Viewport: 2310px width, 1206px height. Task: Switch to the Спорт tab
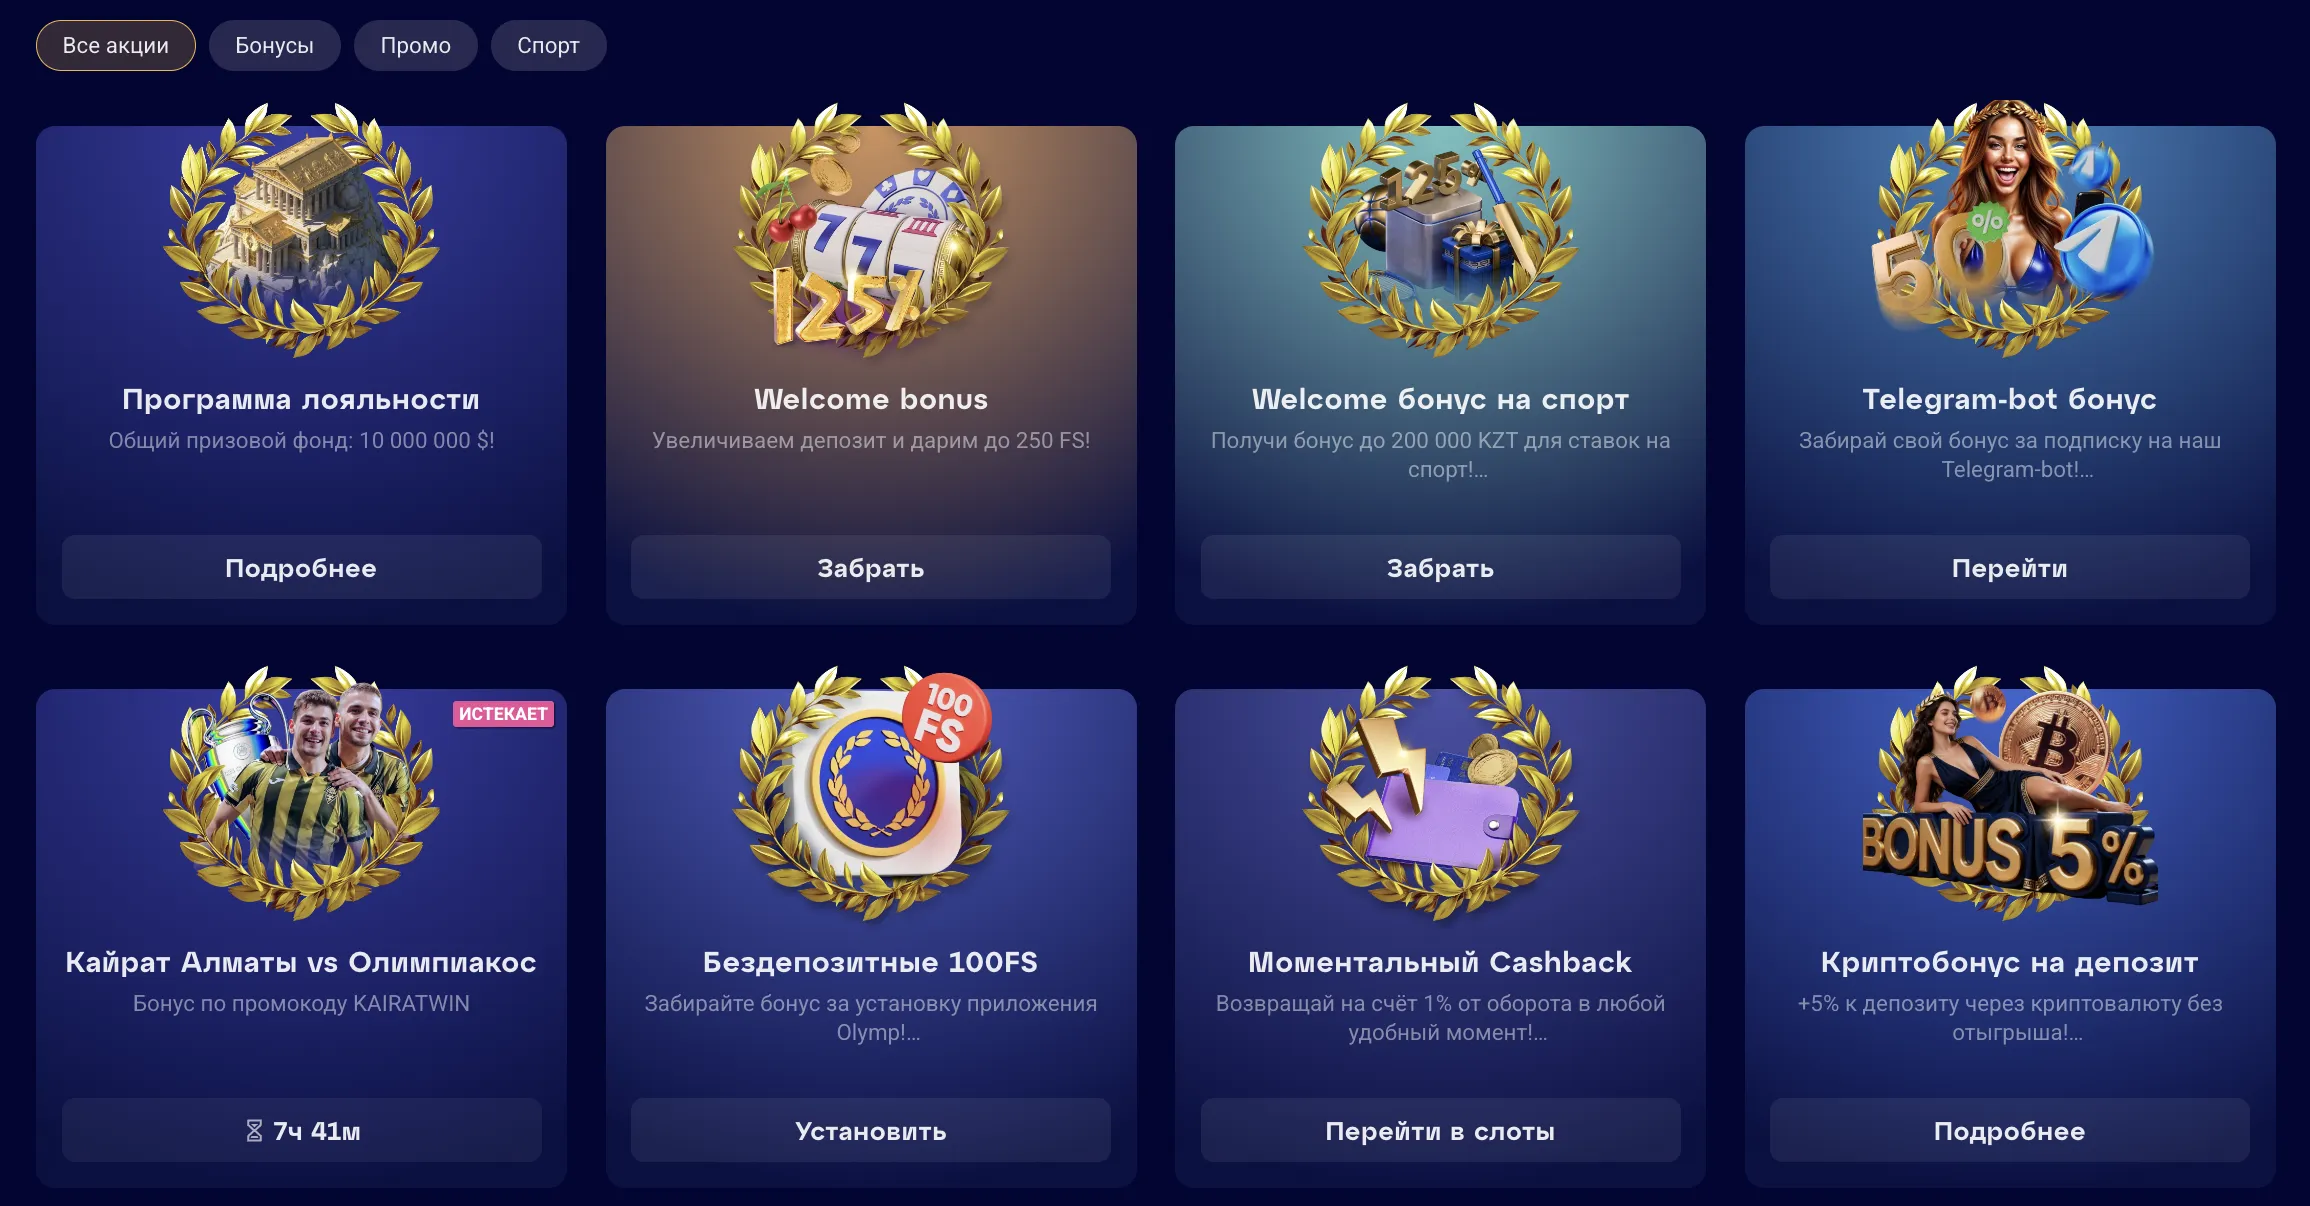tap(549, 46)
